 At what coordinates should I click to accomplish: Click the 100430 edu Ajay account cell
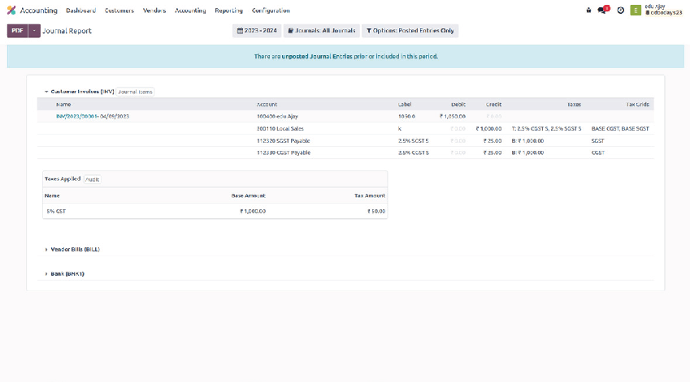click(x=277, y=117)
